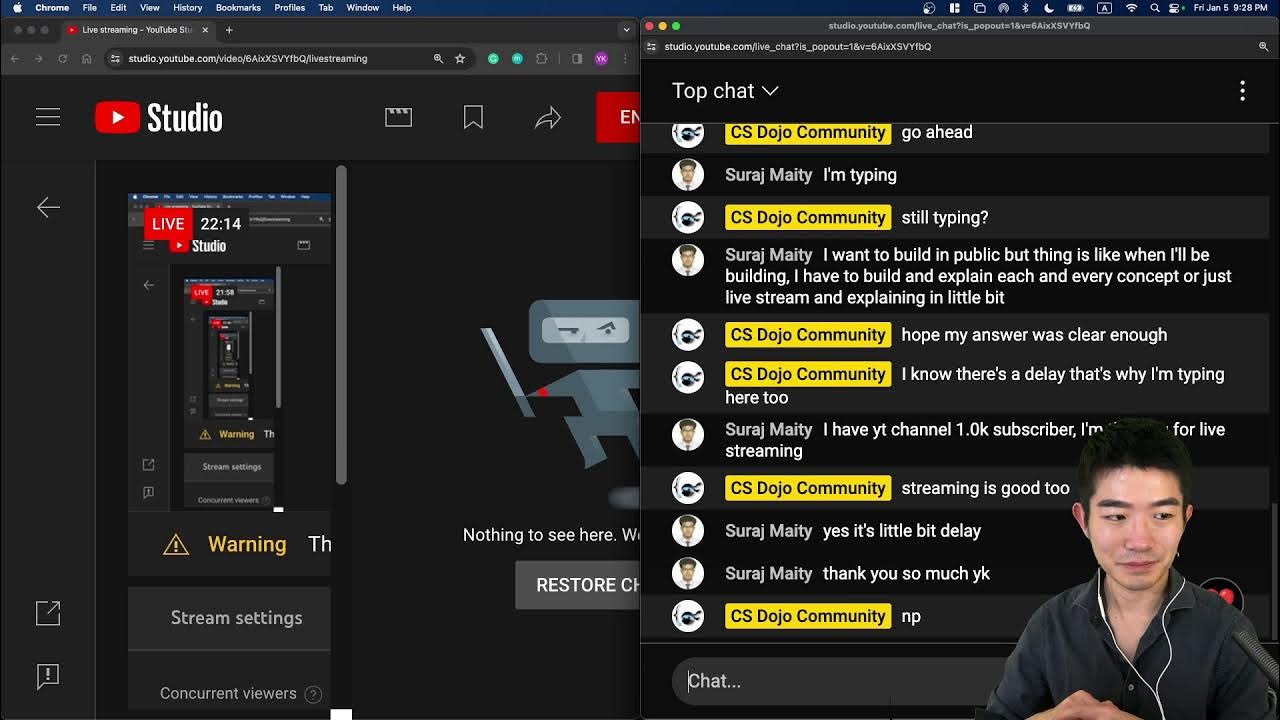Toggle the Chrome side panel icon
The image size is (1280, 720).
tap(577, 59)
